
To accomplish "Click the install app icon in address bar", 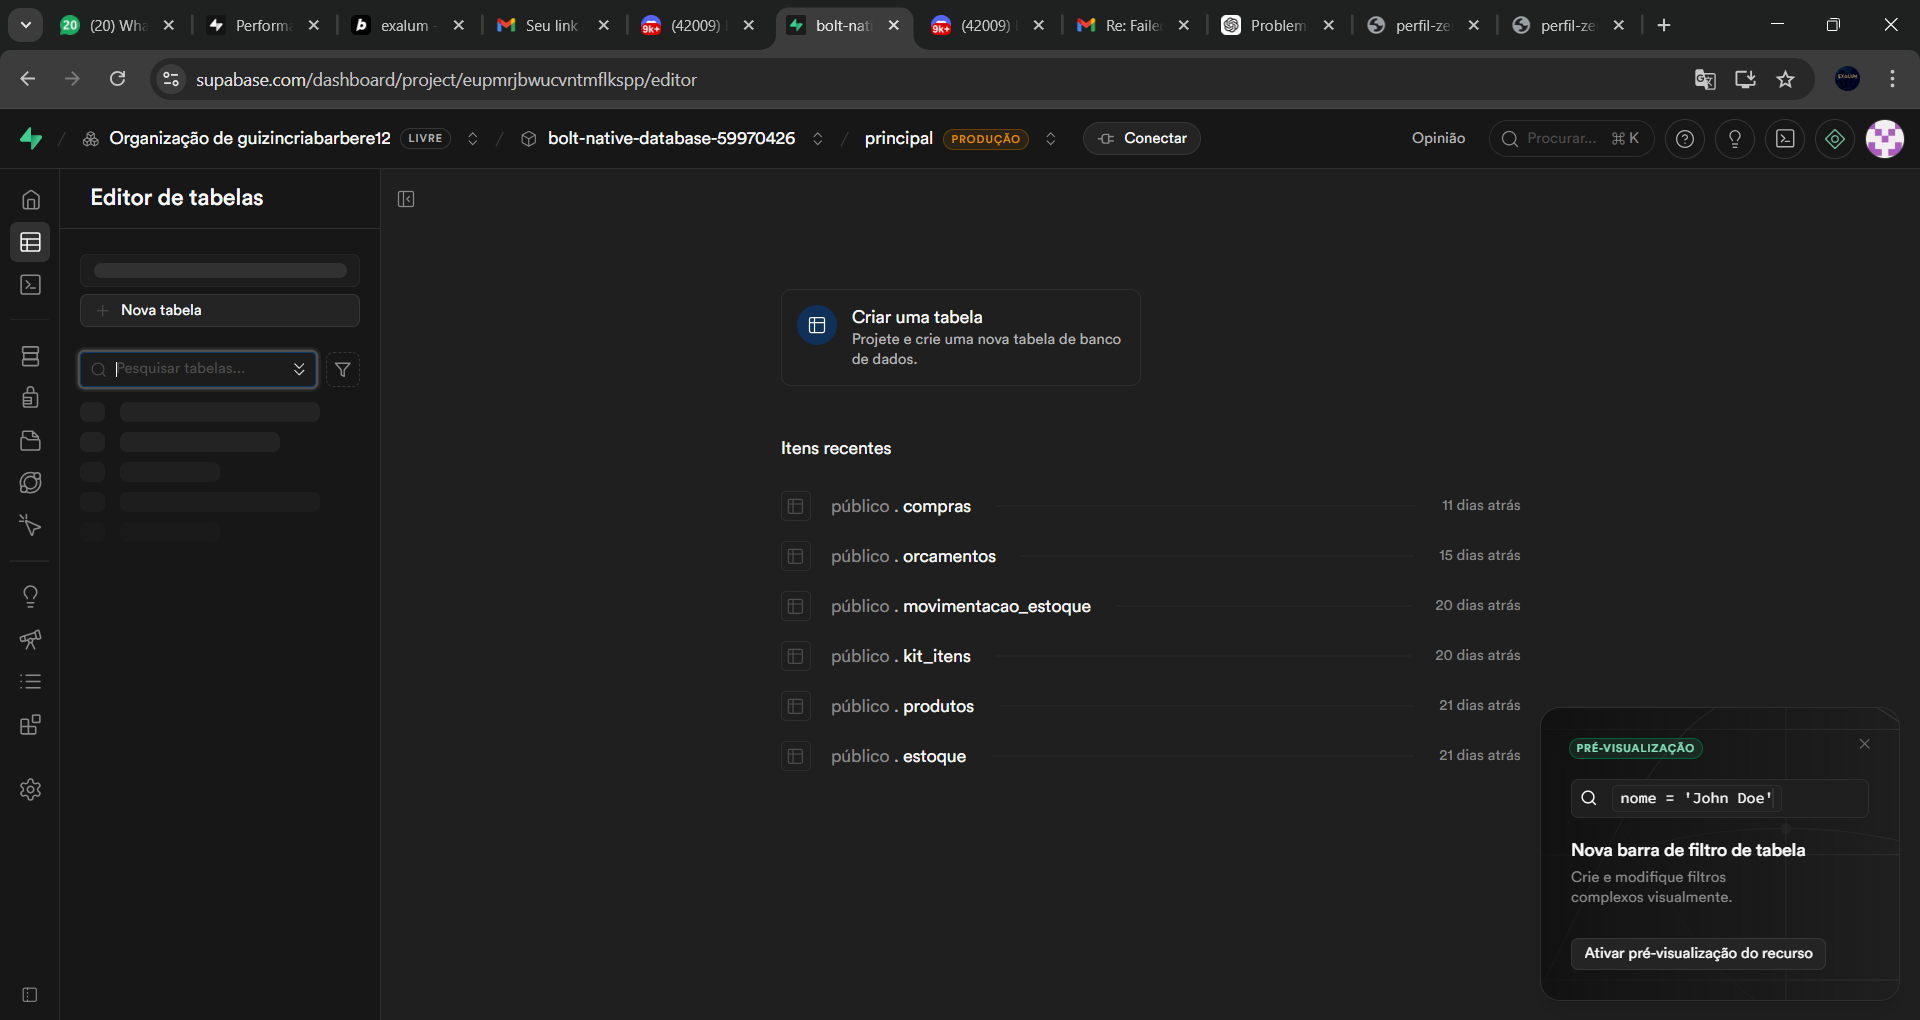I will (1745, 80).
